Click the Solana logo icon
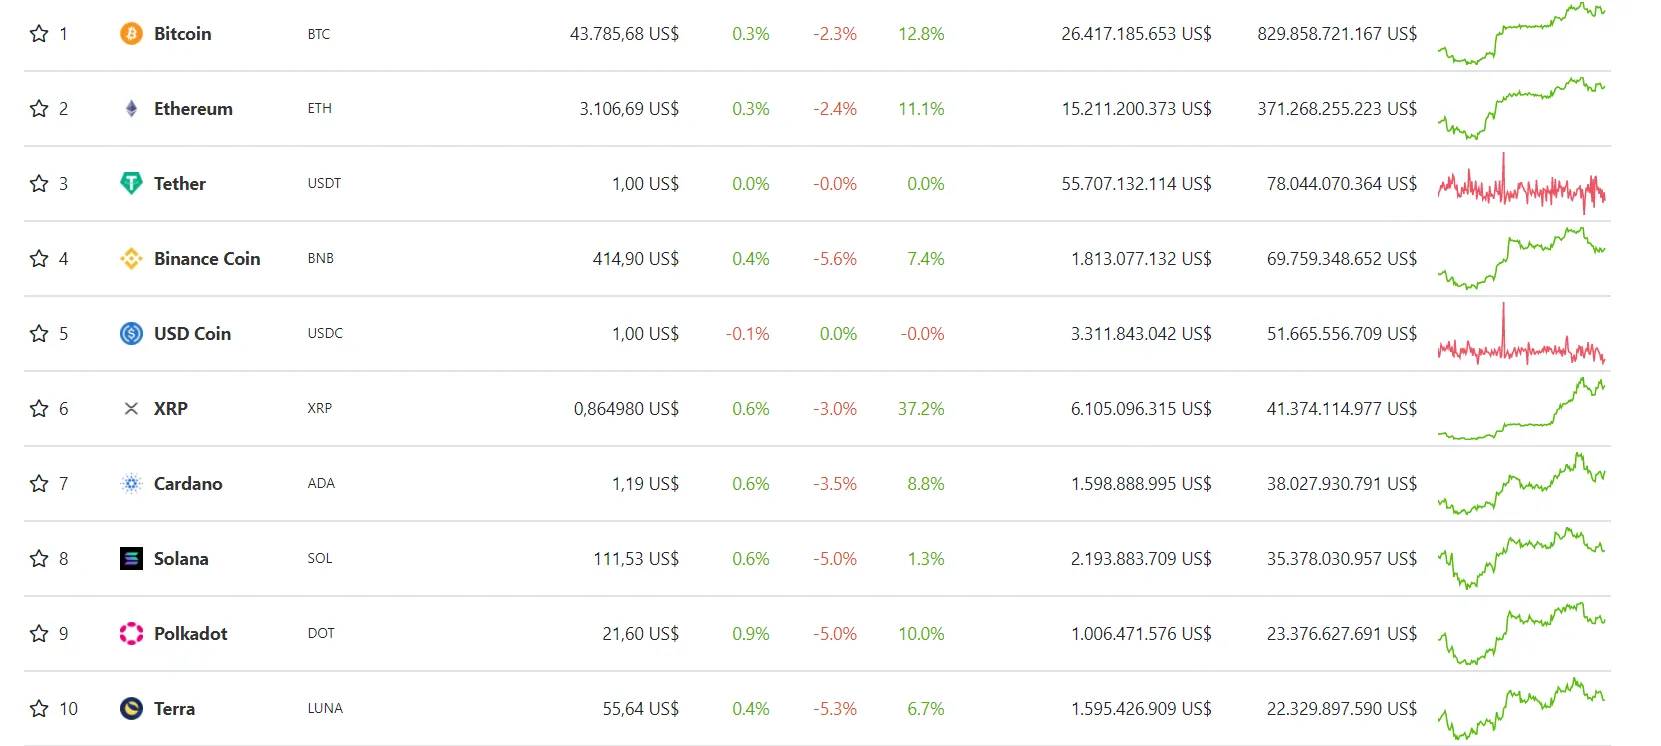Image resolution: width=1661 pixels, height=746 pixels. tap(131, 559)
